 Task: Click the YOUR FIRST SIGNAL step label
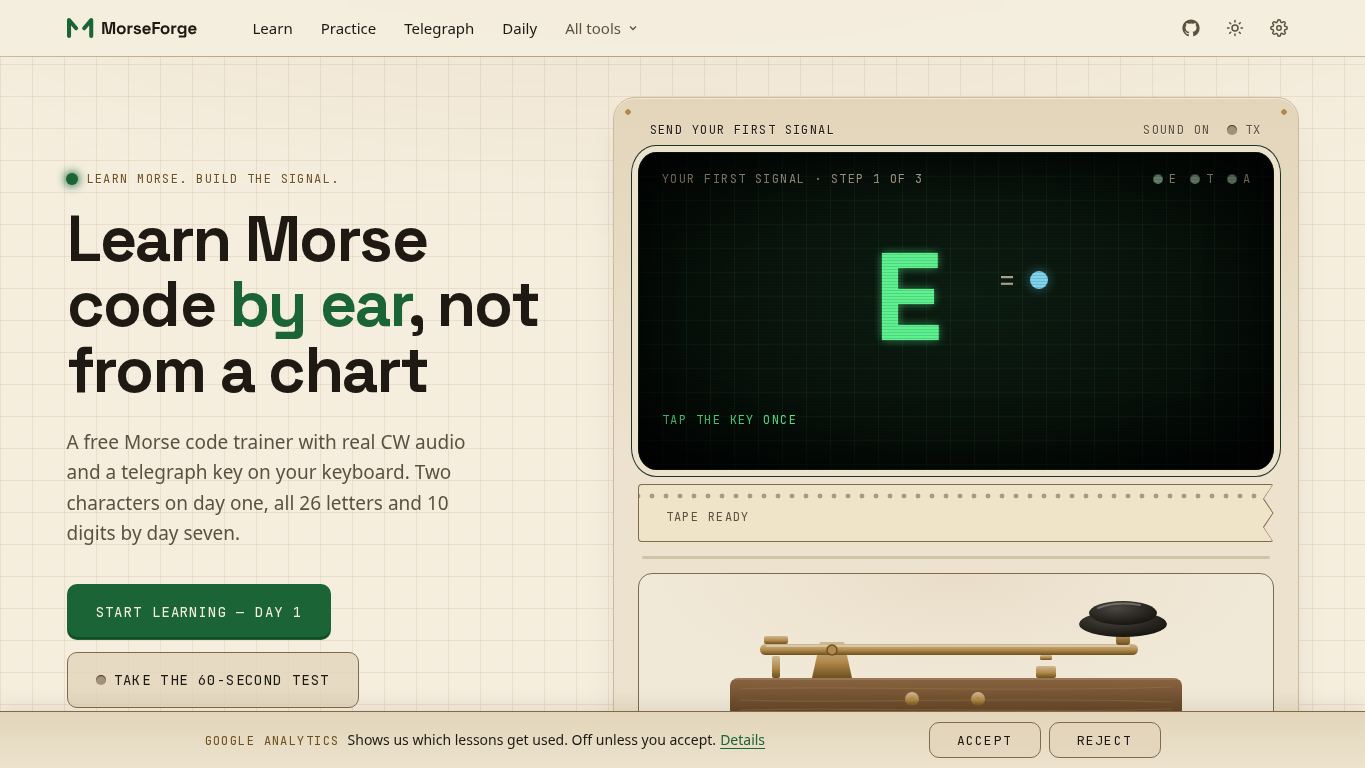[x=792, y=179]
